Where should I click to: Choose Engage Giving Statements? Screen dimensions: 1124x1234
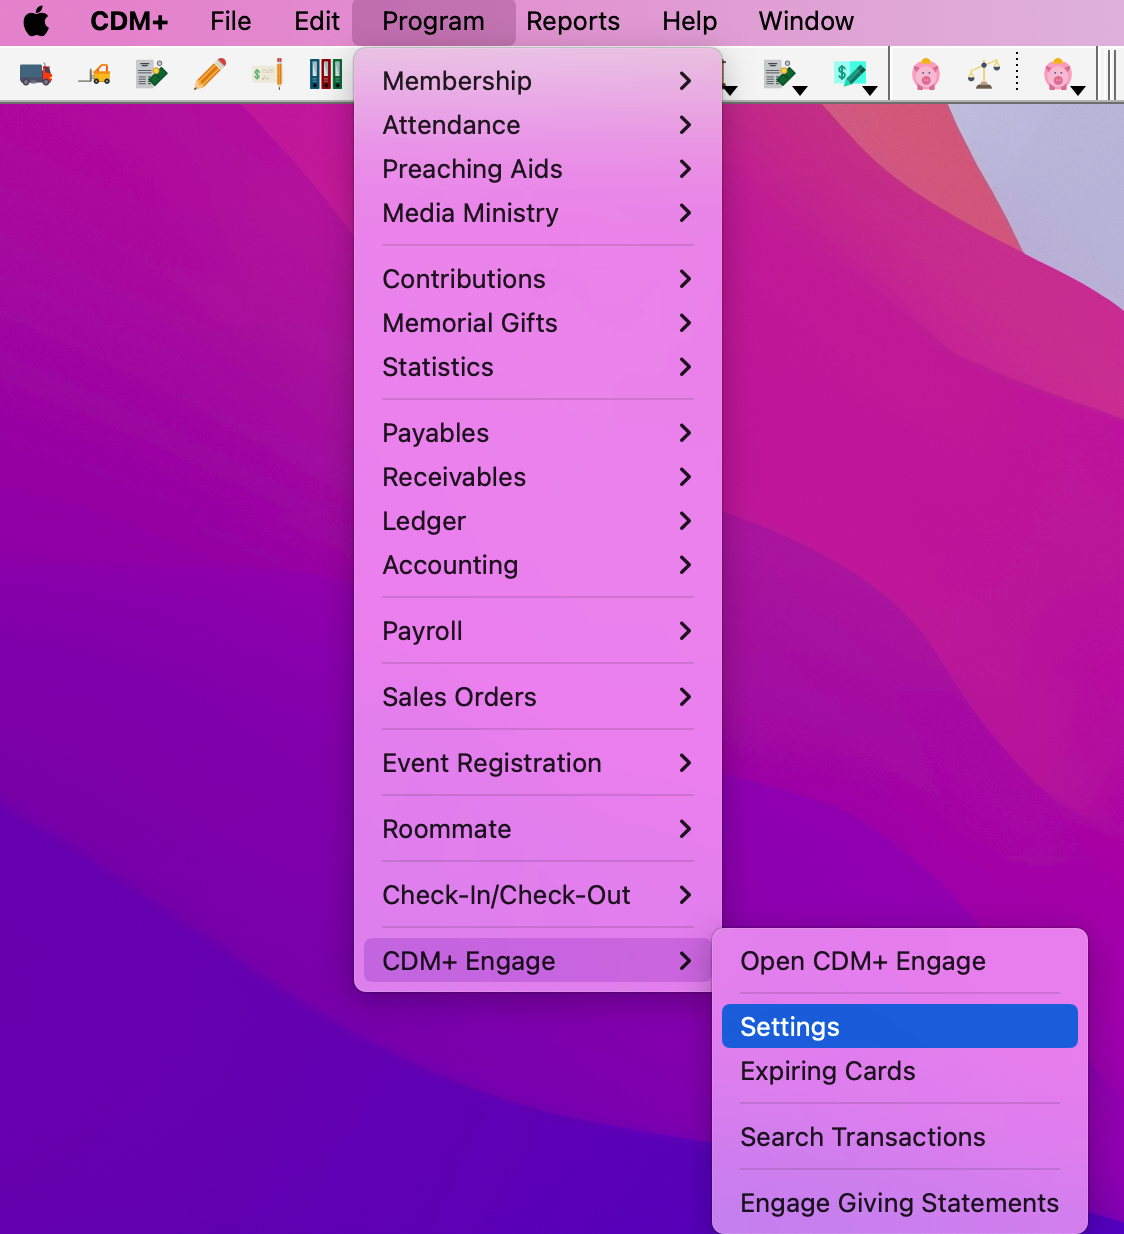[900, 1203]
